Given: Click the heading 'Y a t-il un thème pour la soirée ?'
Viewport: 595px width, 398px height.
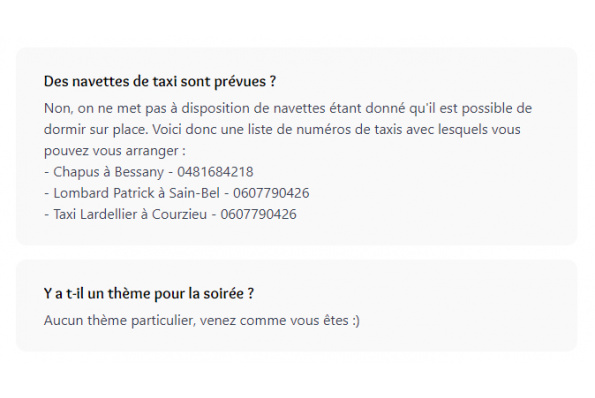Looking at the screenshot, I should pyautogui.click(x=149, y=293).
